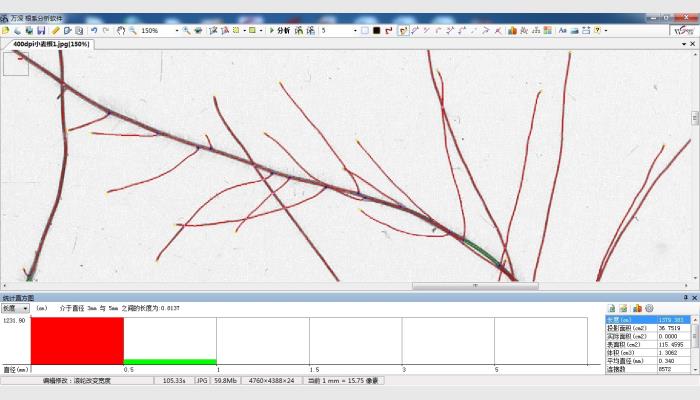
Task: Click the white color swatch in toolbar
Action: [364, 30]
